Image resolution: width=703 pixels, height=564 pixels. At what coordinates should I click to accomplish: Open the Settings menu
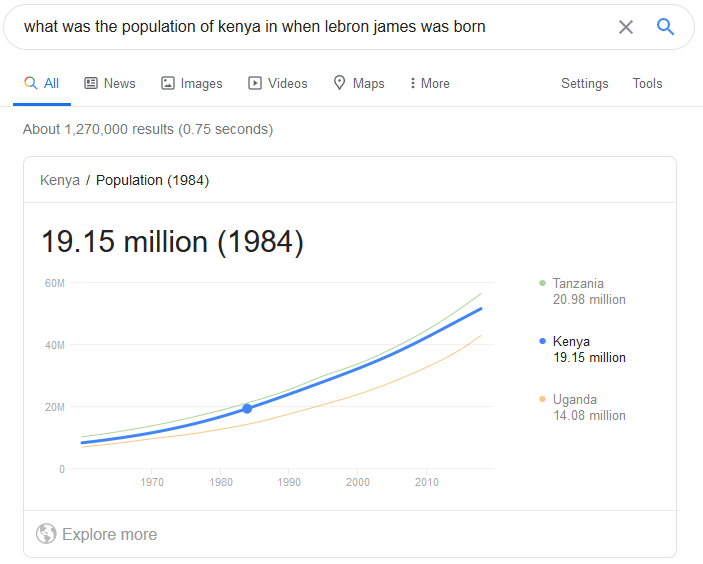585,83
